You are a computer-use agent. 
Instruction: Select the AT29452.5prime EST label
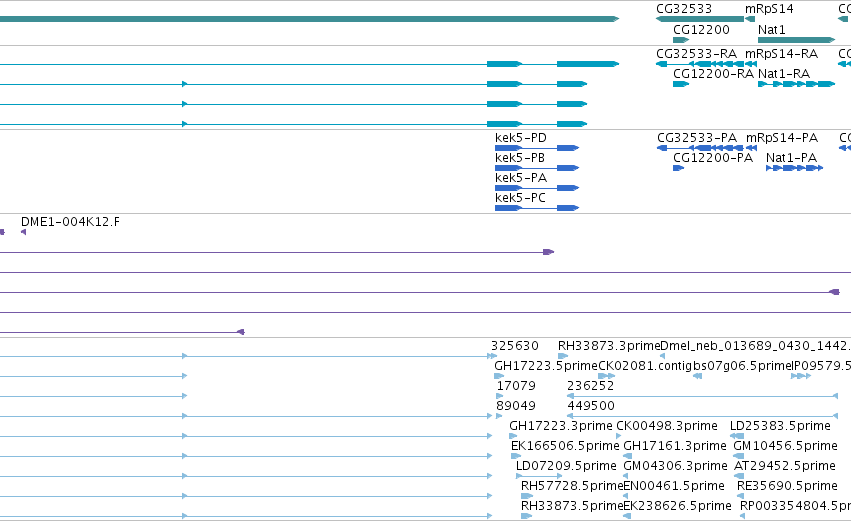point(784,467)
